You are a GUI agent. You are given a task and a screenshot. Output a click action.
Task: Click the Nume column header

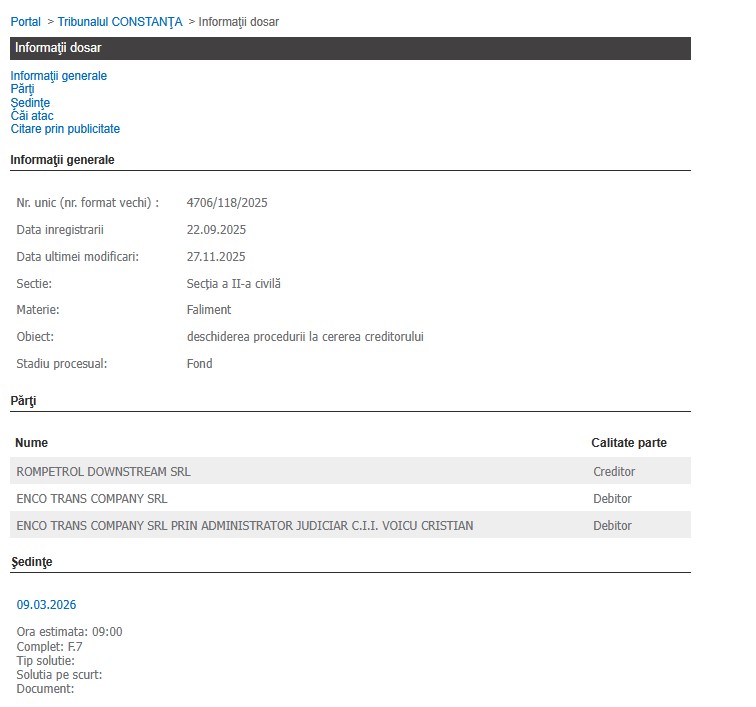31,443
